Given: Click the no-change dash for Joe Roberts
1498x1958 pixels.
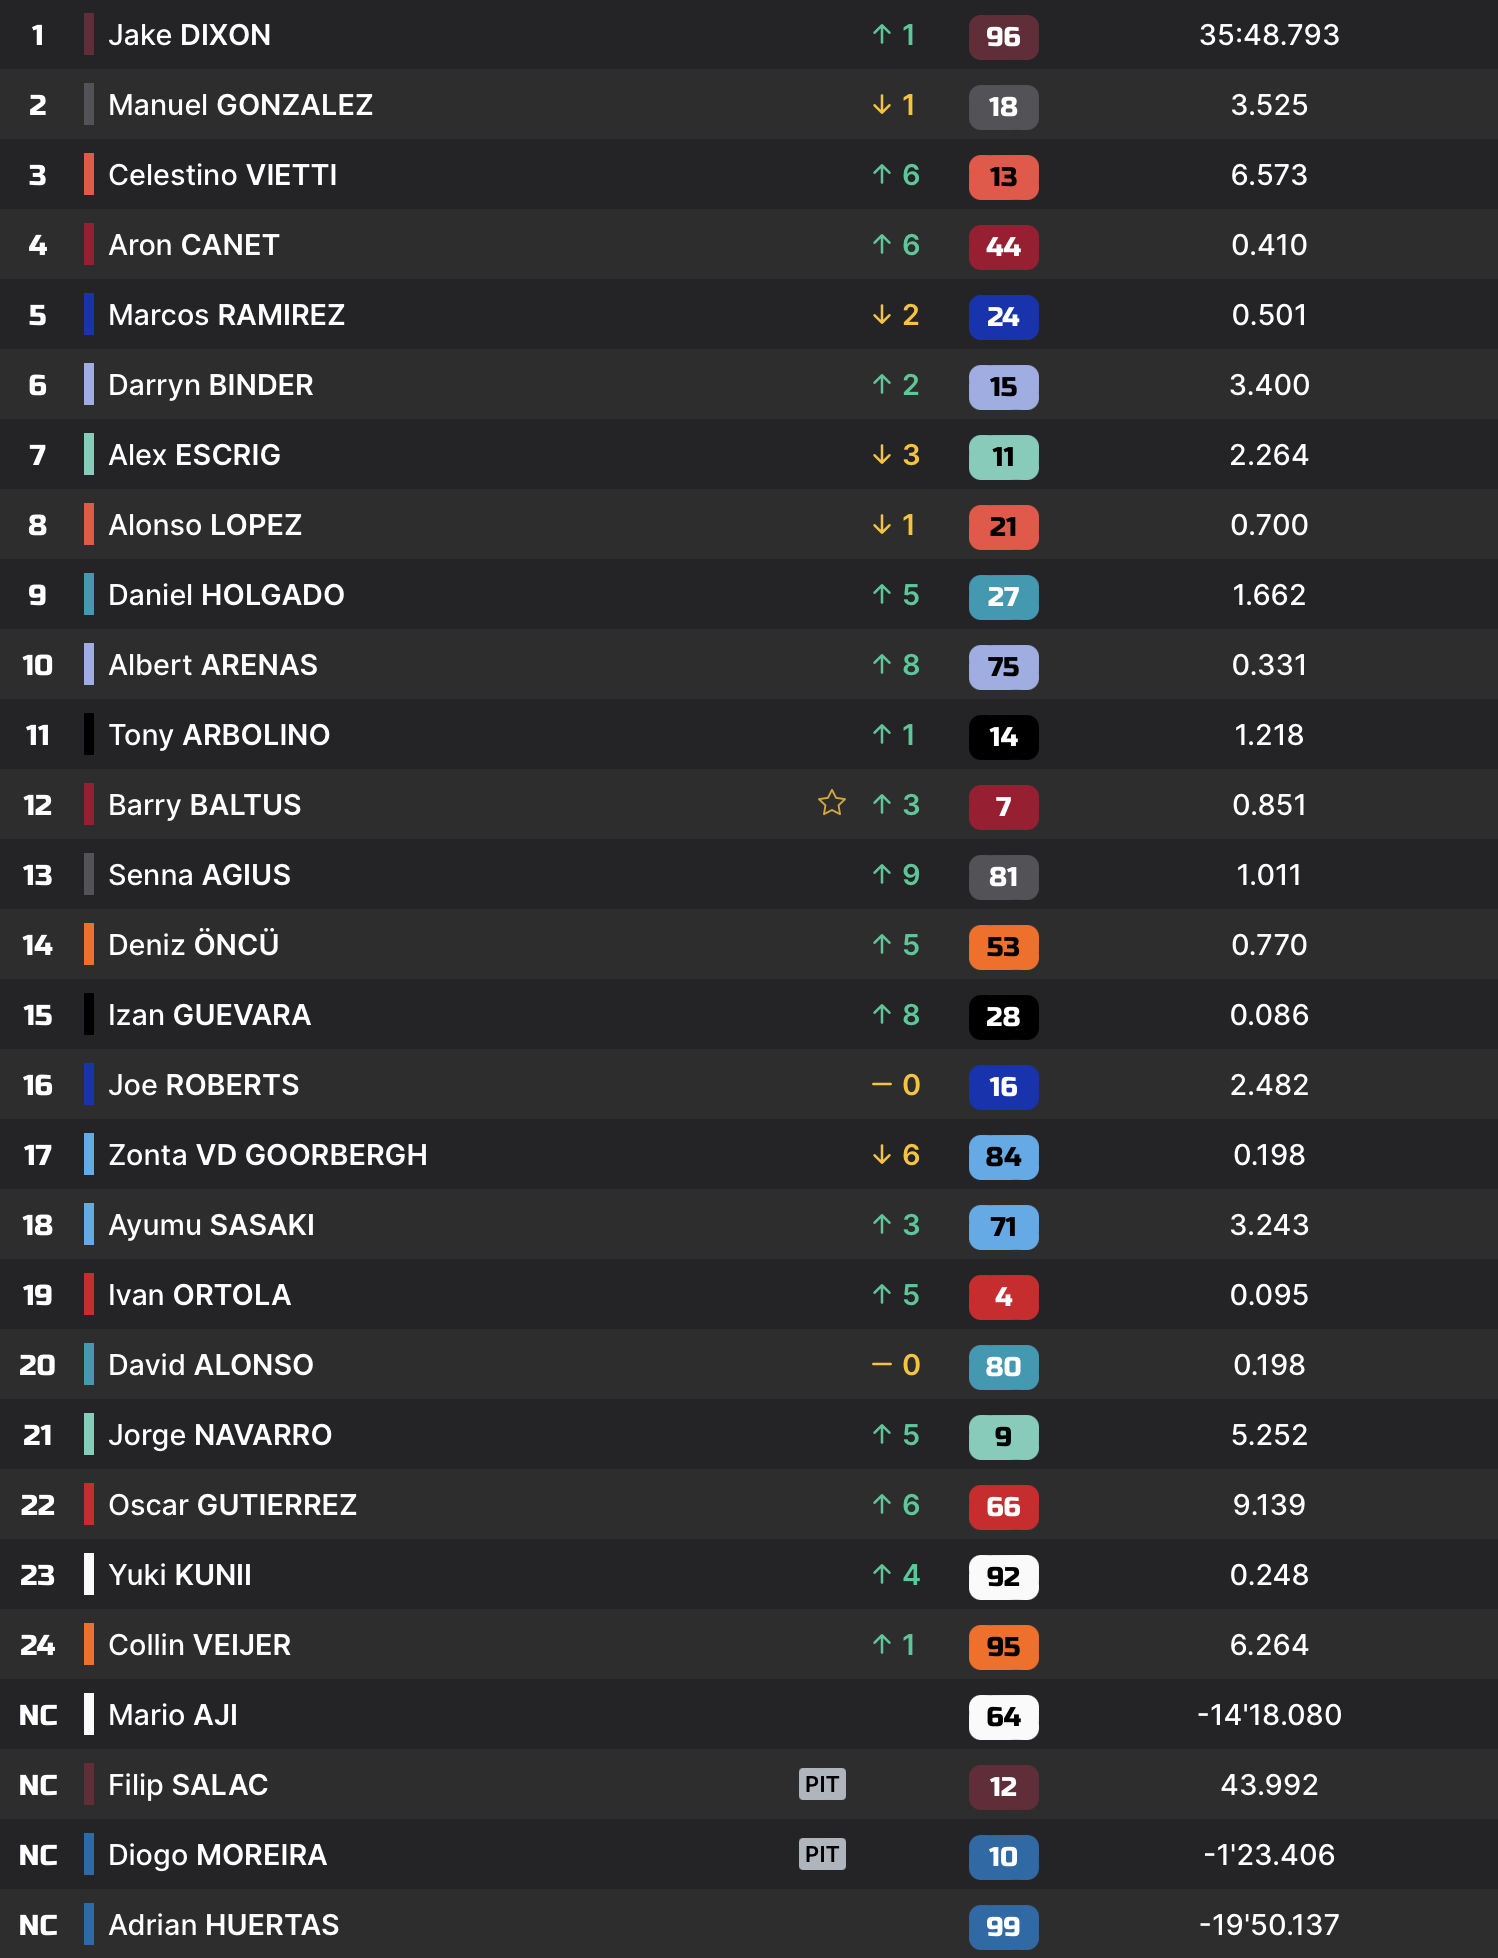Looking at the screenshot, I should click(x=881, y=1085).
